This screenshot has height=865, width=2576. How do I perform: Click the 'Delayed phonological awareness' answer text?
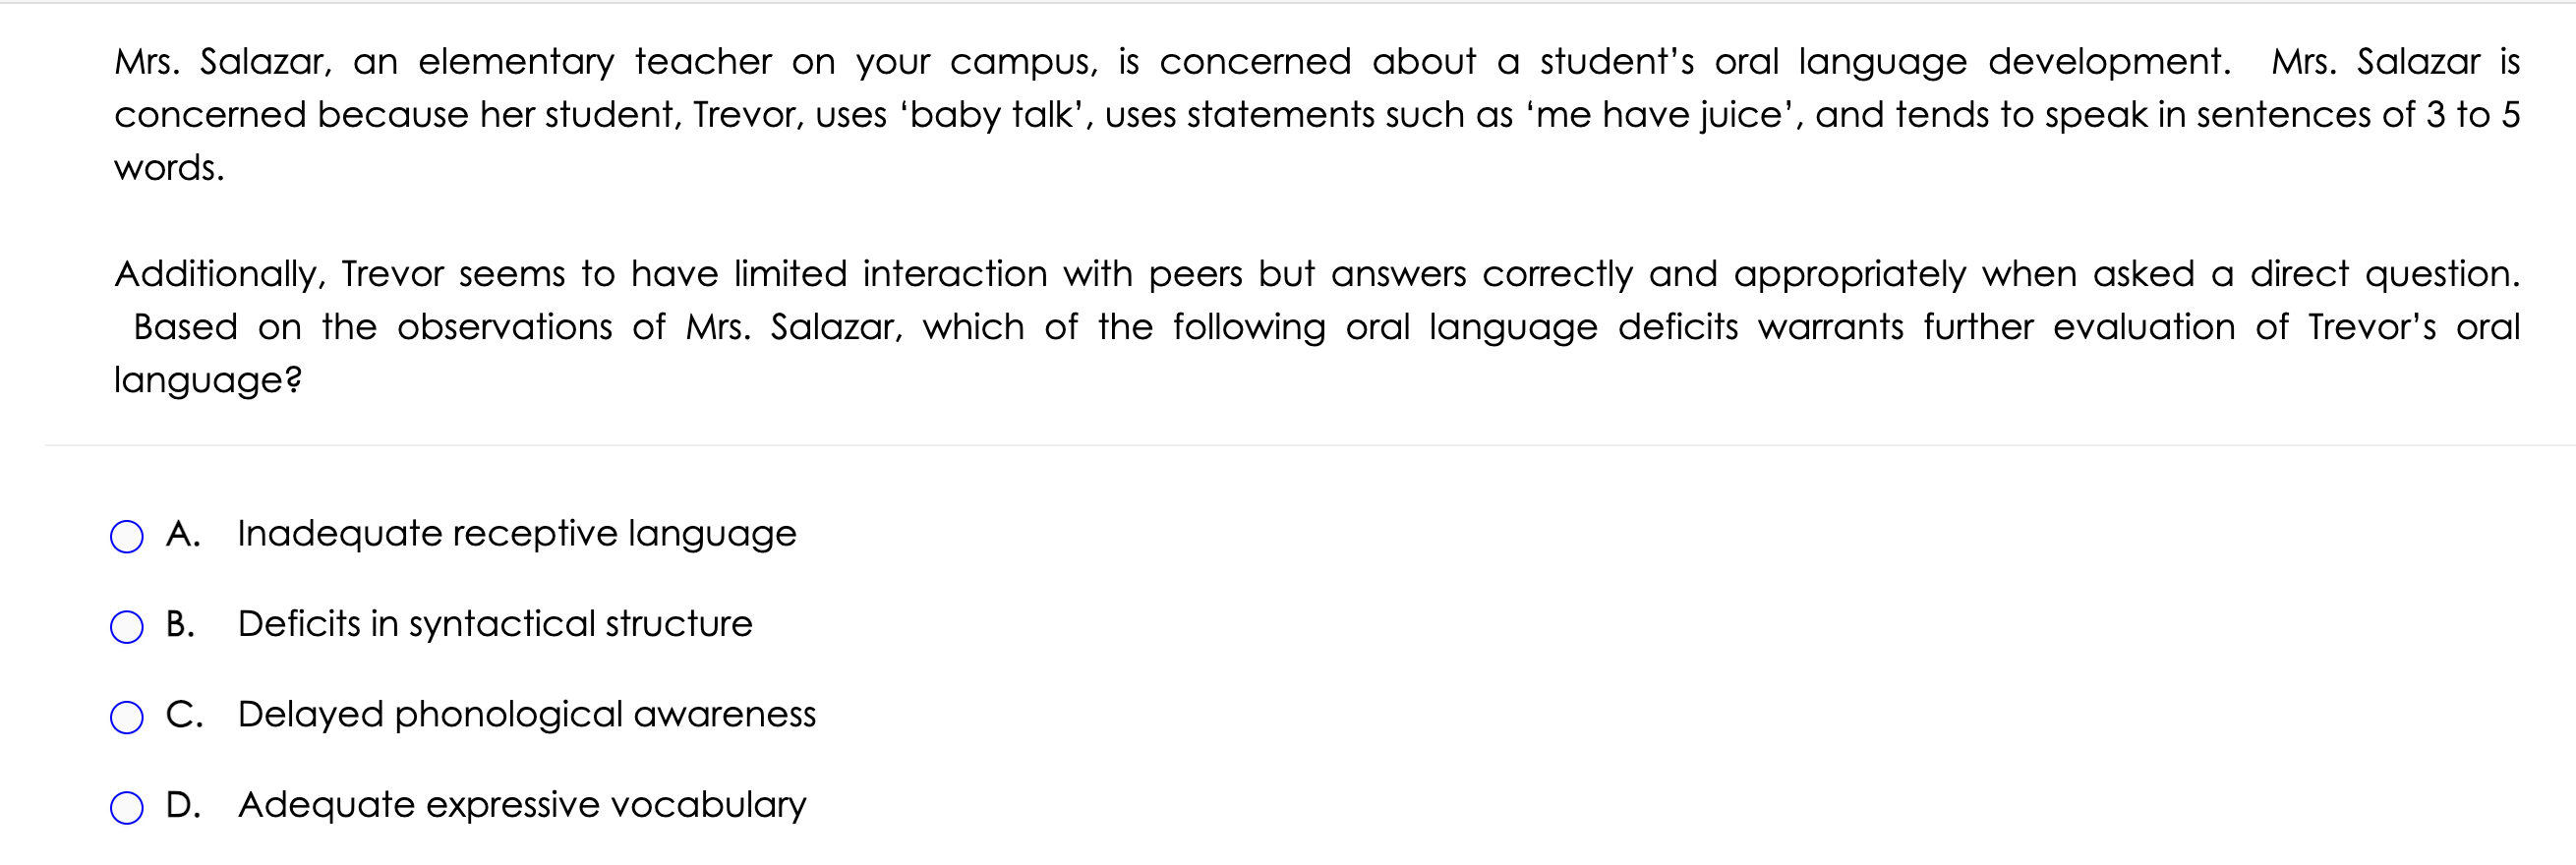[527, 714]
